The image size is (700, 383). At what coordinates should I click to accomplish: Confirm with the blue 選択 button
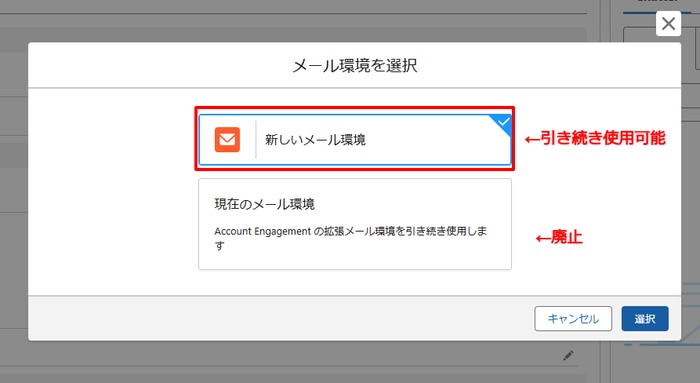[x=645, y=319]
